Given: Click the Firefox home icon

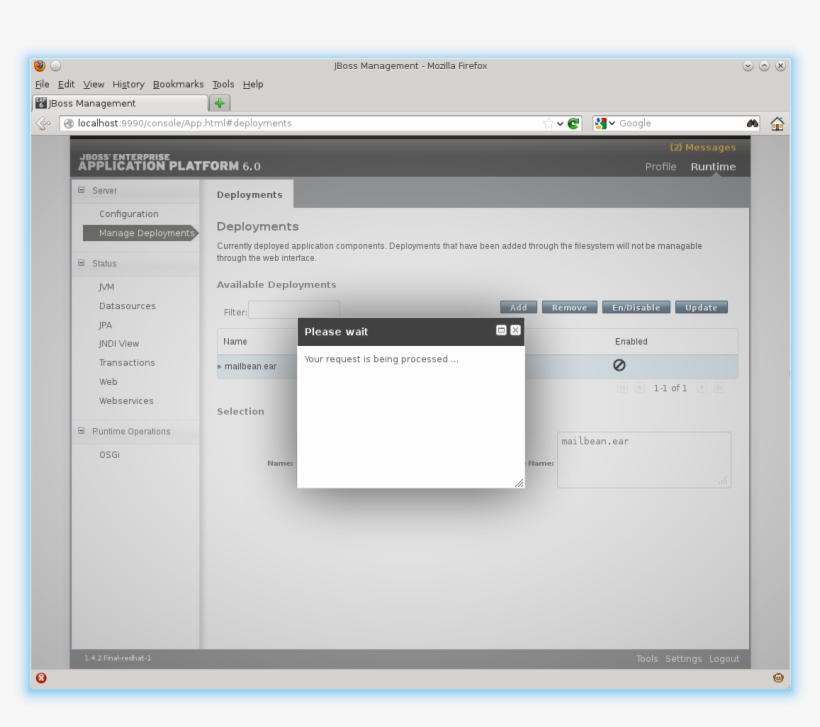Looking at the screenshot, I should click(x=777, y=124).
